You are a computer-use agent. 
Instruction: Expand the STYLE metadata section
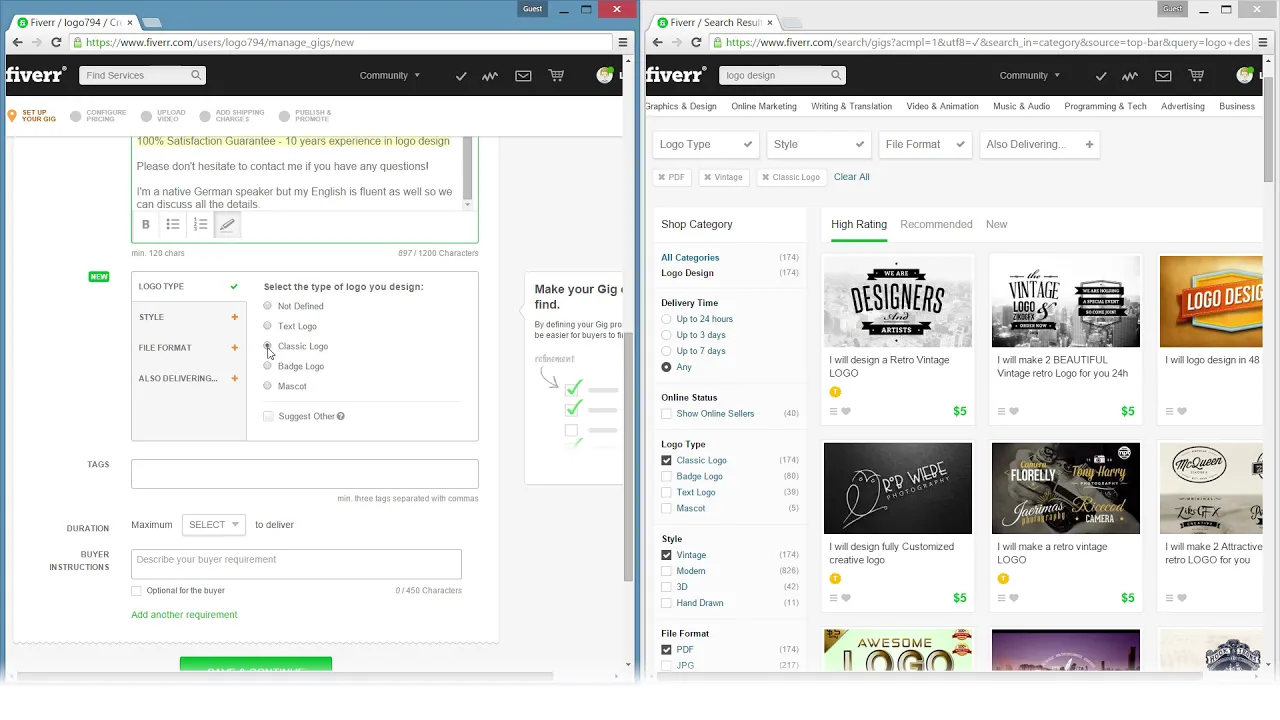(189, 317)
